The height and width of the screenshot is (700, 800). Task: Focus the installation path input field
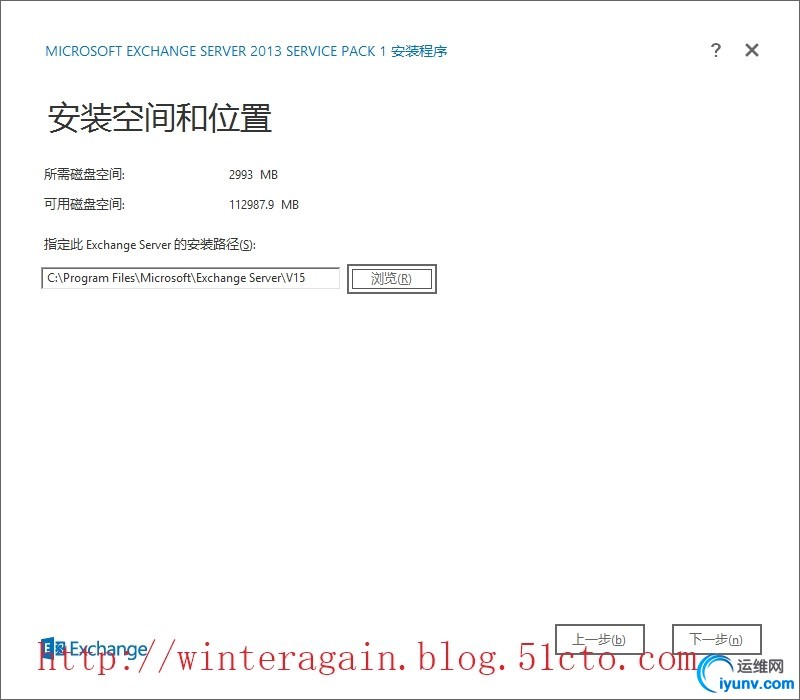pyautogui.click(x=190, y=278)
